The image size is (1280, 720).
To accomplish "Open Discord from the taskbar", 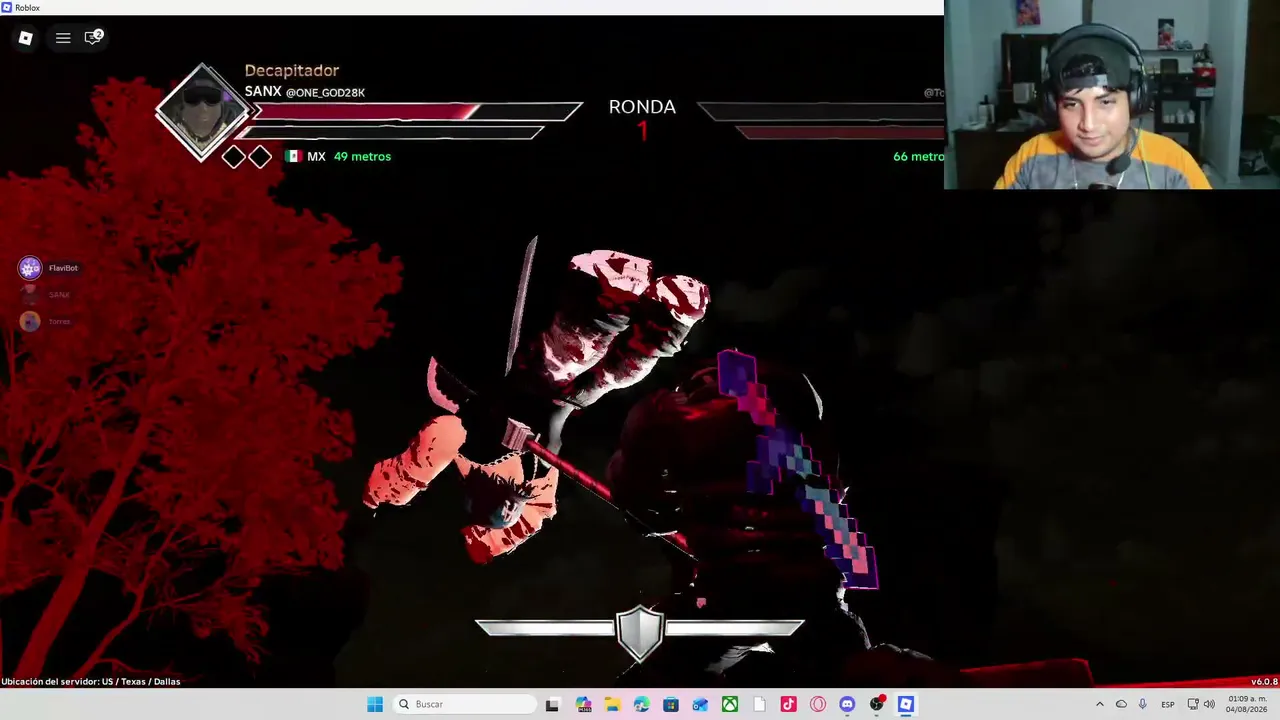I will [x=847, y=704].
